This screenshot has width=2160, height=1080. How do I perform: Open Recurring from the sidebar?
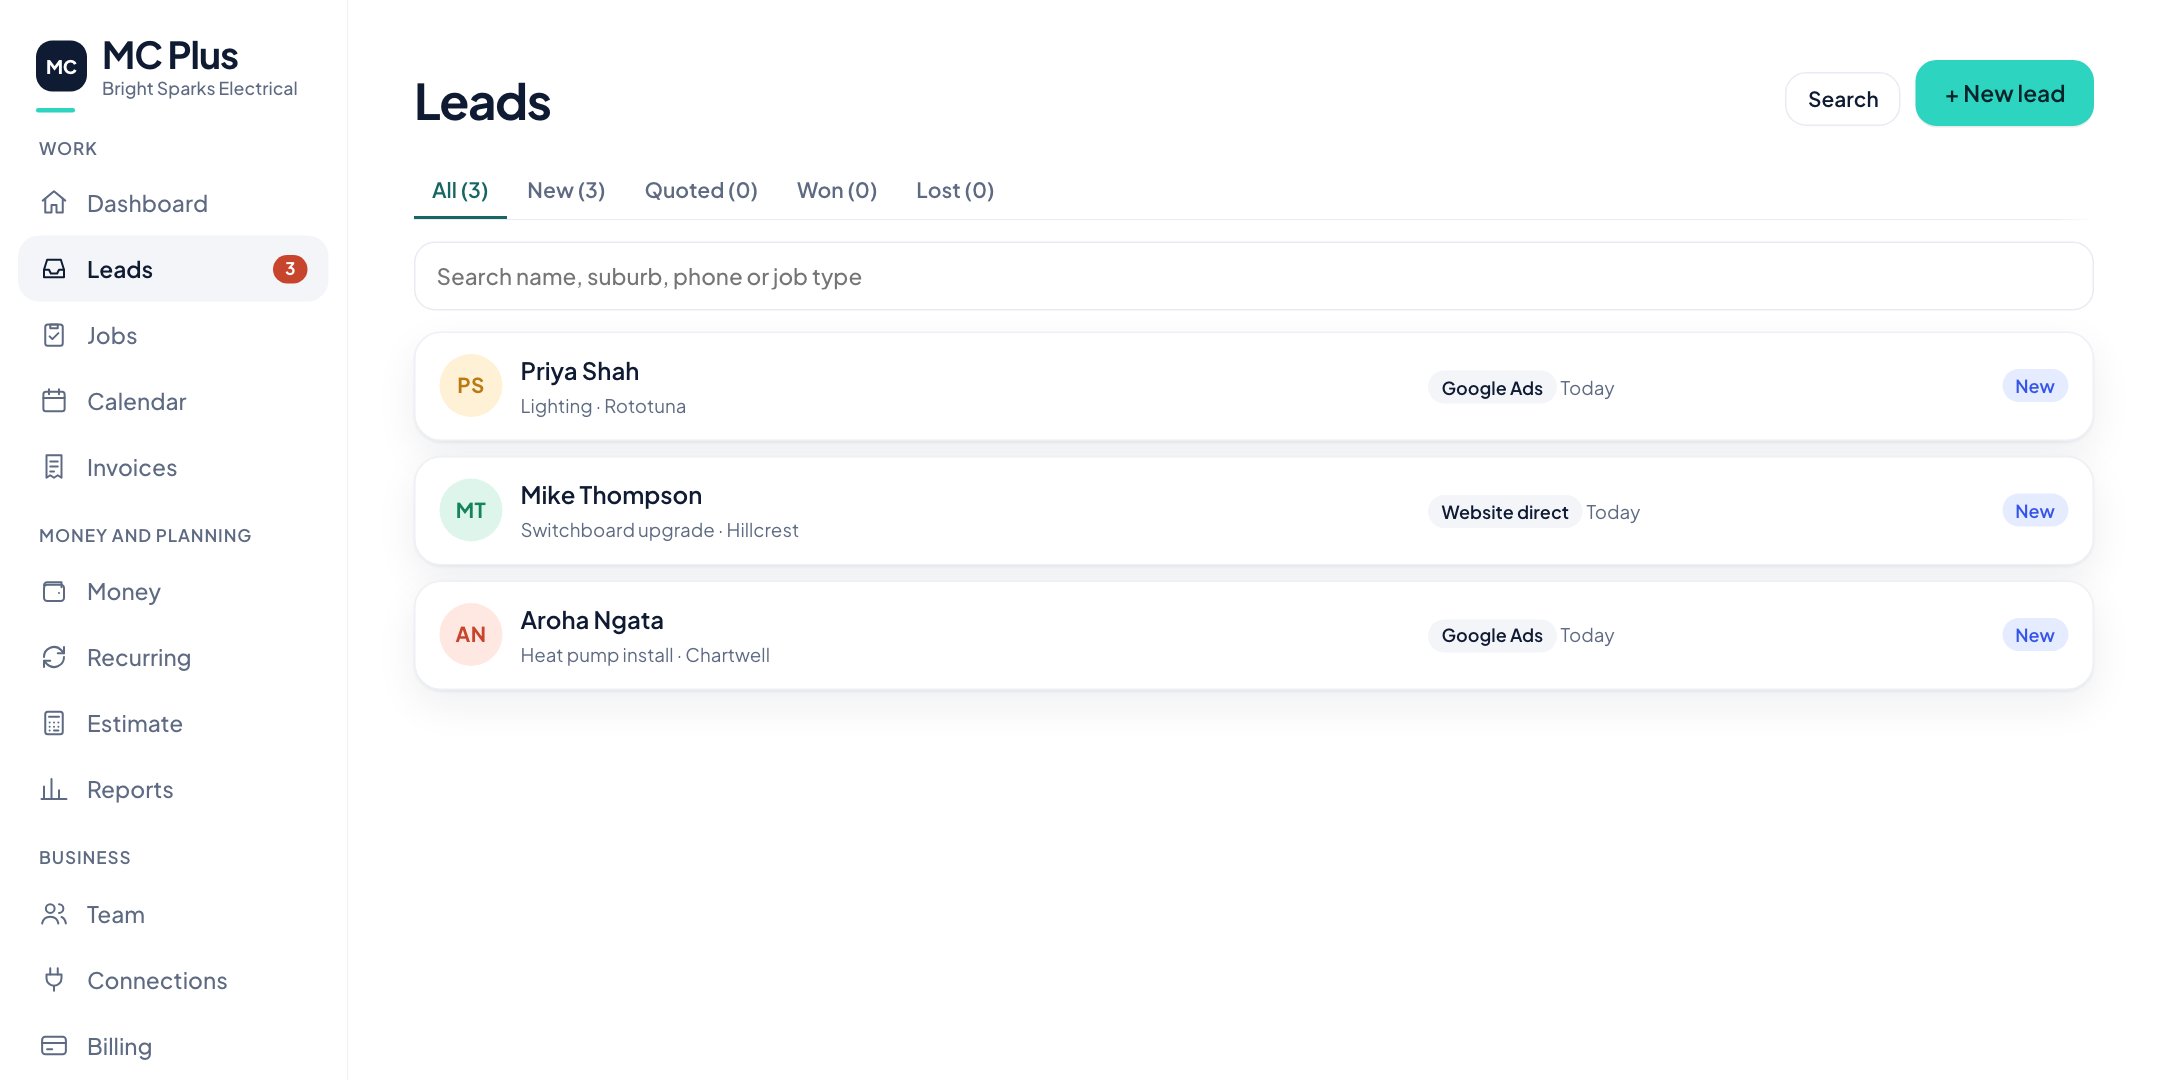coord(173,657)
